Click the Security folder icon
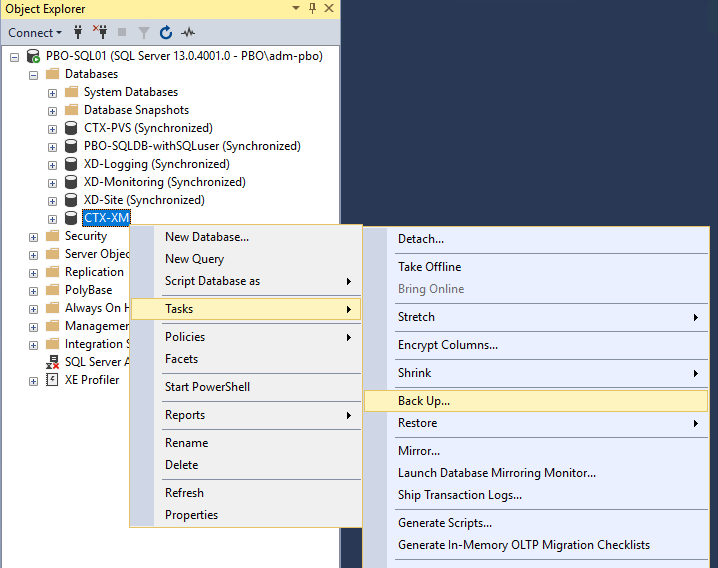 coord(53,235)
